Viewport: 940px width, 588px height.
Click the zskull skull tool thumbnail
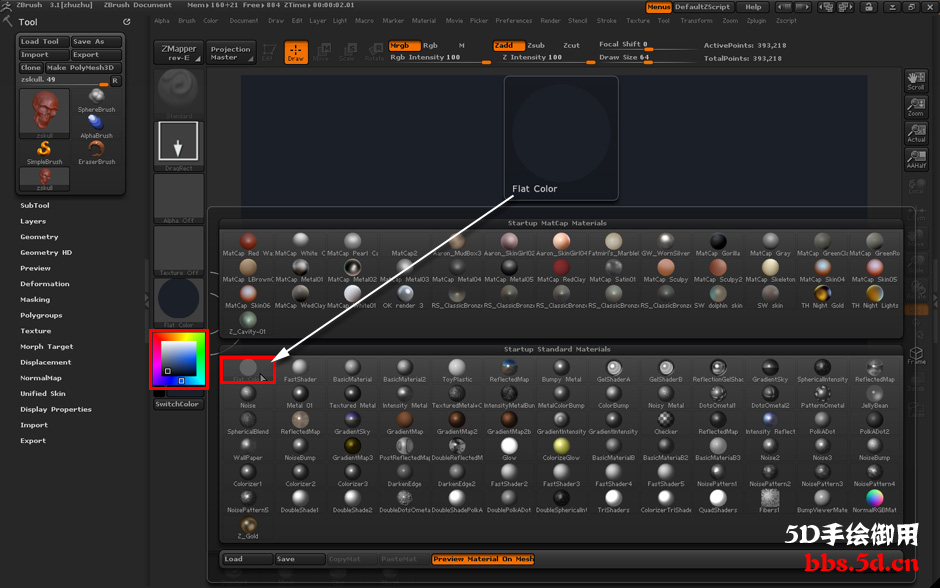pyautogui.click(x=44, y=113)
